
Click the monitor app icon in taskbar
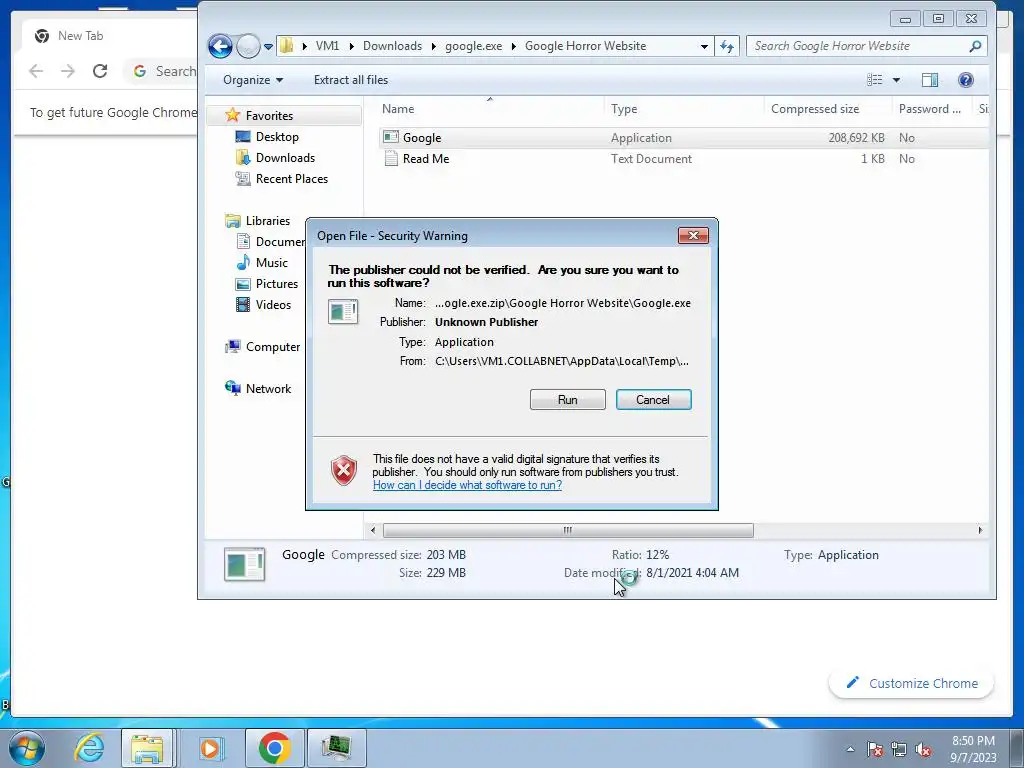pos(337,748)
